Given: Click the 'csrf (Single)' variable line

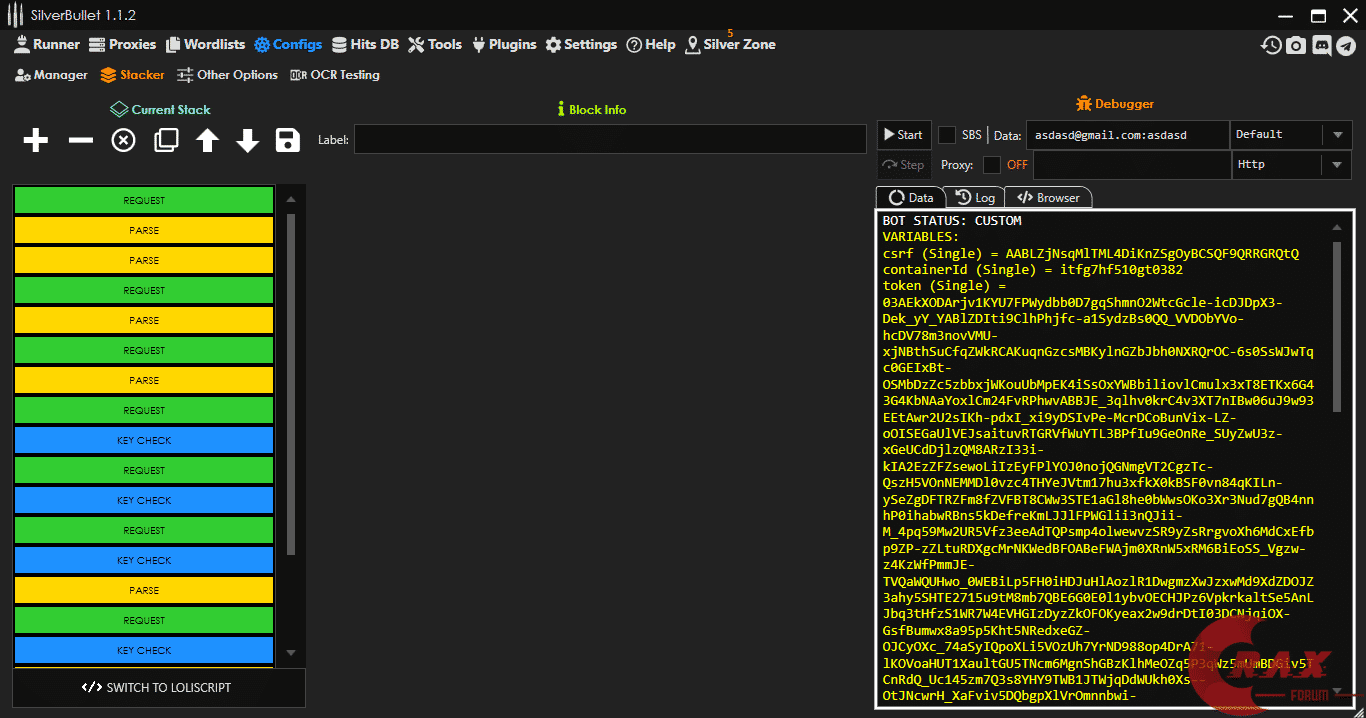Looking at the screenshot, I should point(1091,254).
